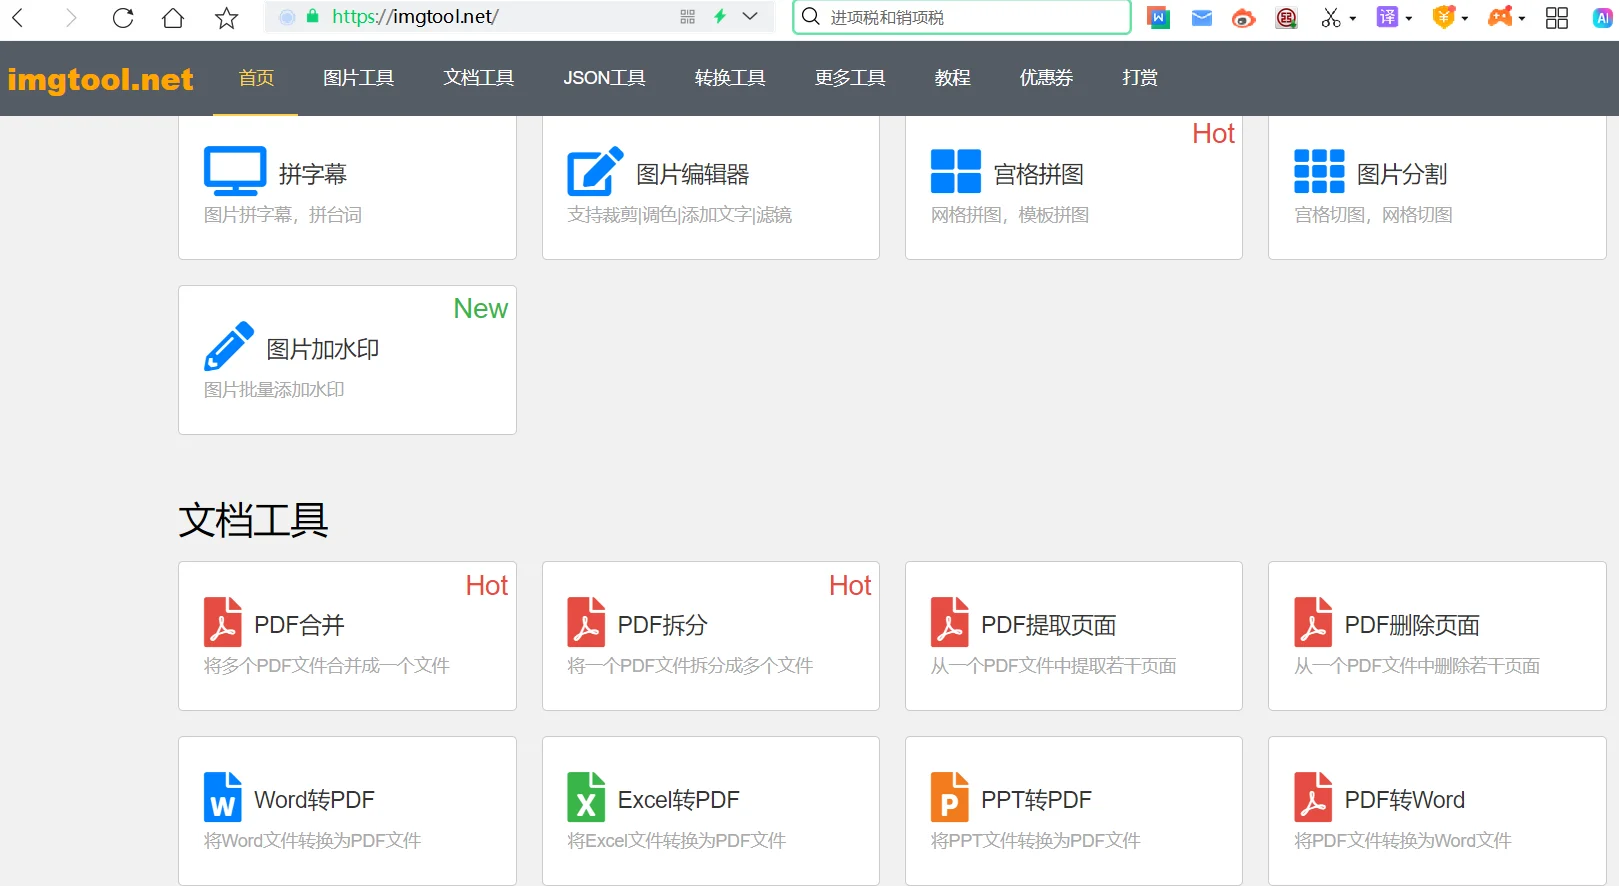Viewport: 1619px width, 886px height.
Task: Open the W document extension icon
Action: (1159, 17)
